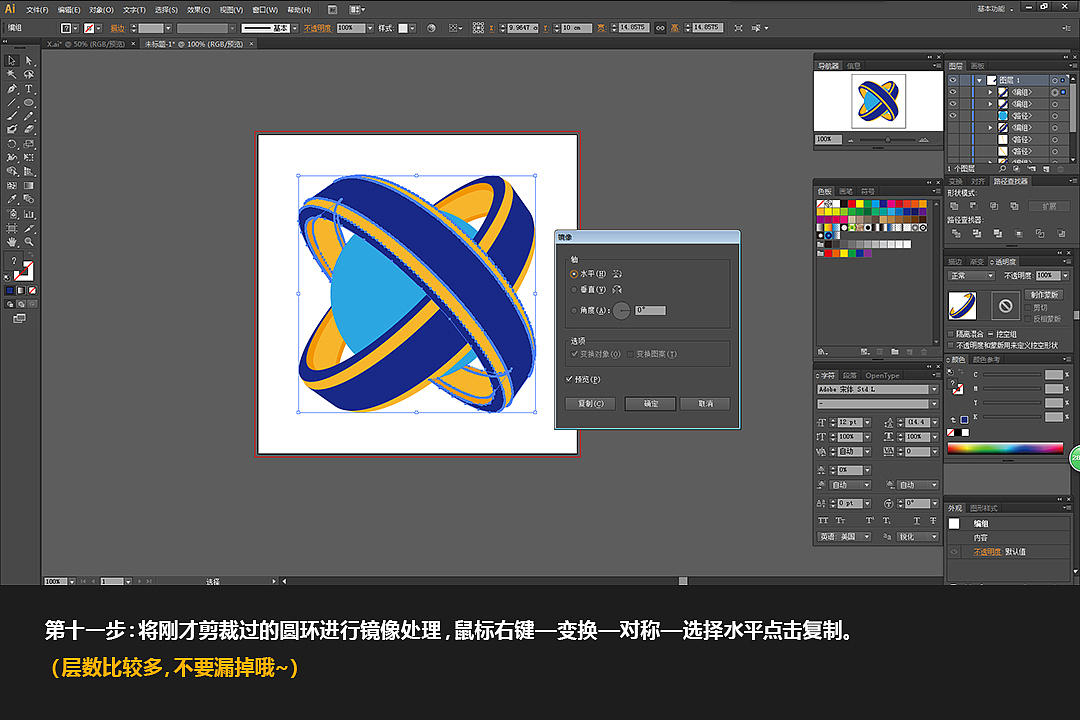1080x720 pixels.
Task: Toggle 不透明度和蒙版用来定义挖空形状 checkbox
Action: 951,345
